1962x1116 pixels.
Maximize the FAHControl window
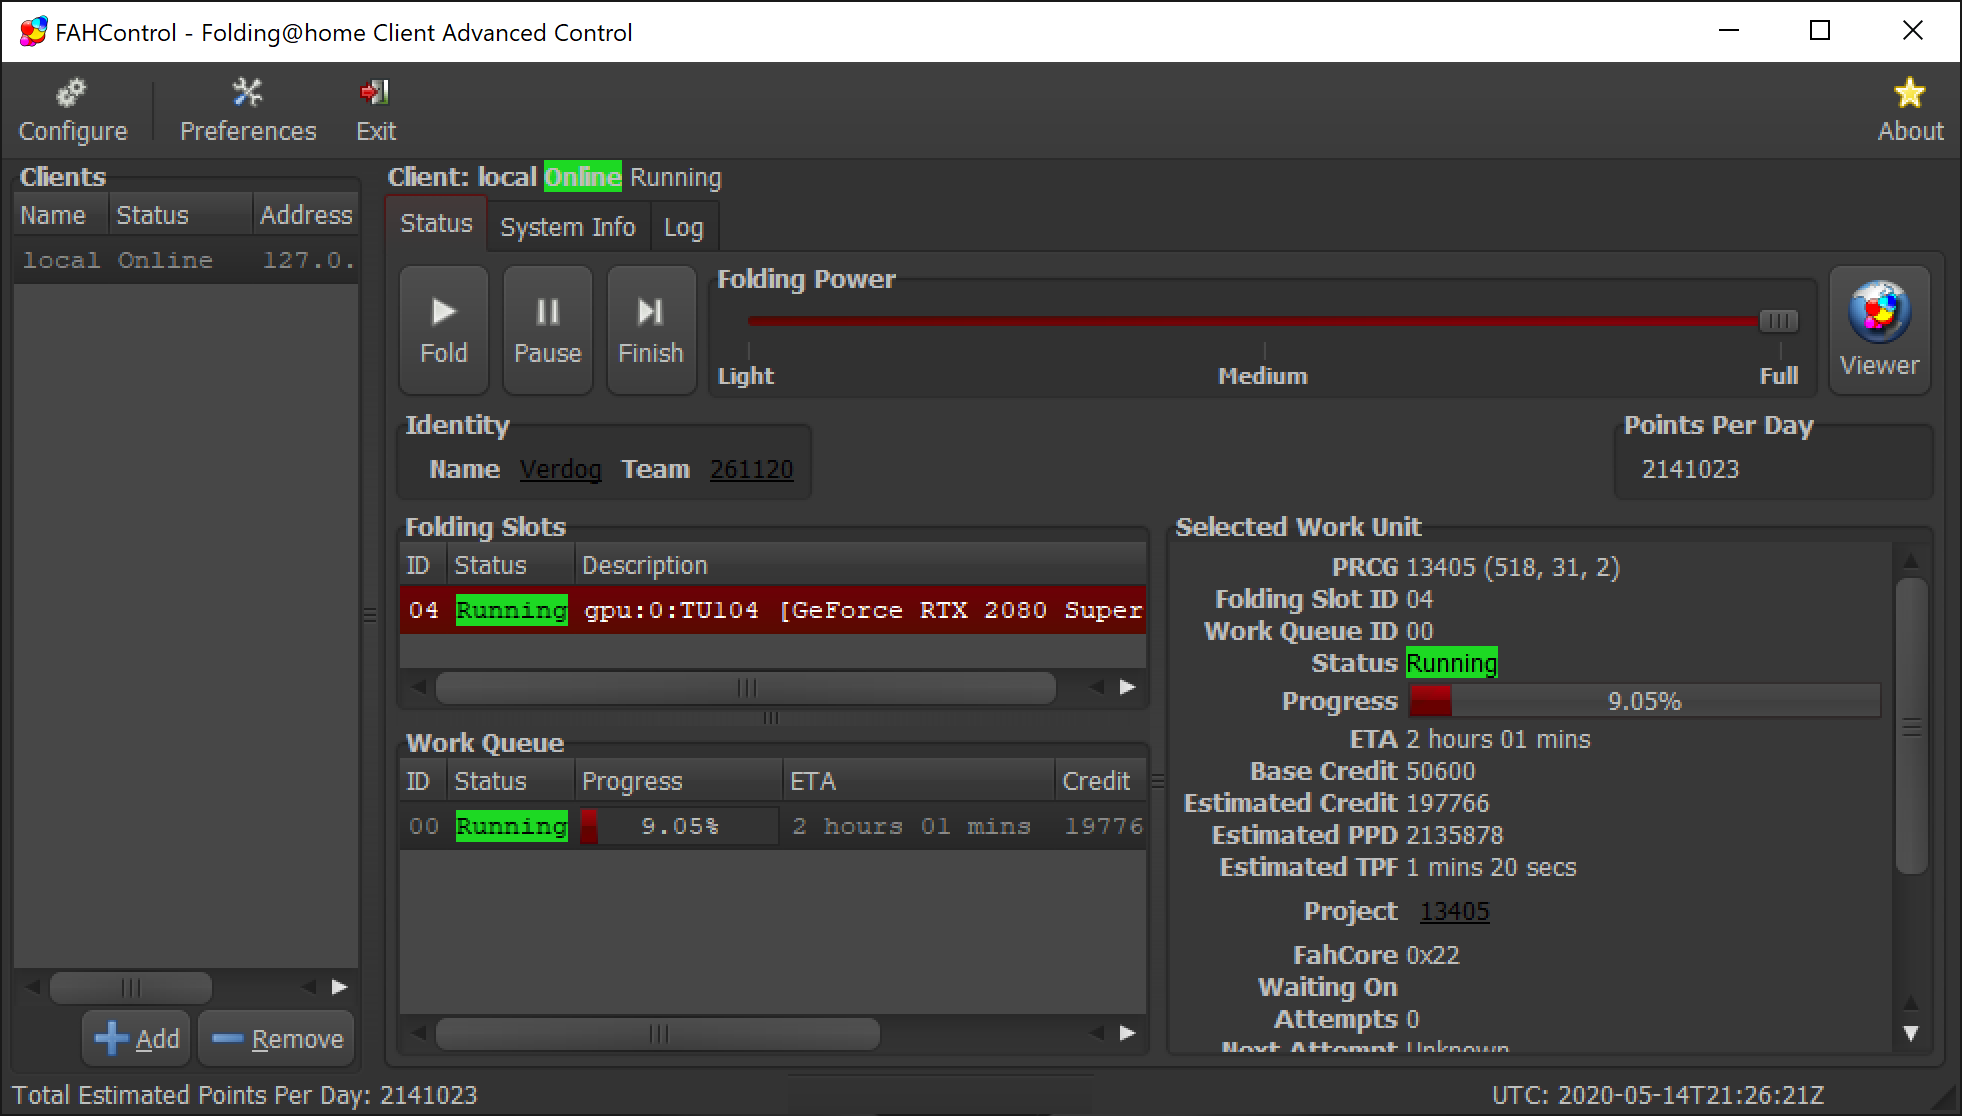pyautogui.click(x=1820, y=31)
